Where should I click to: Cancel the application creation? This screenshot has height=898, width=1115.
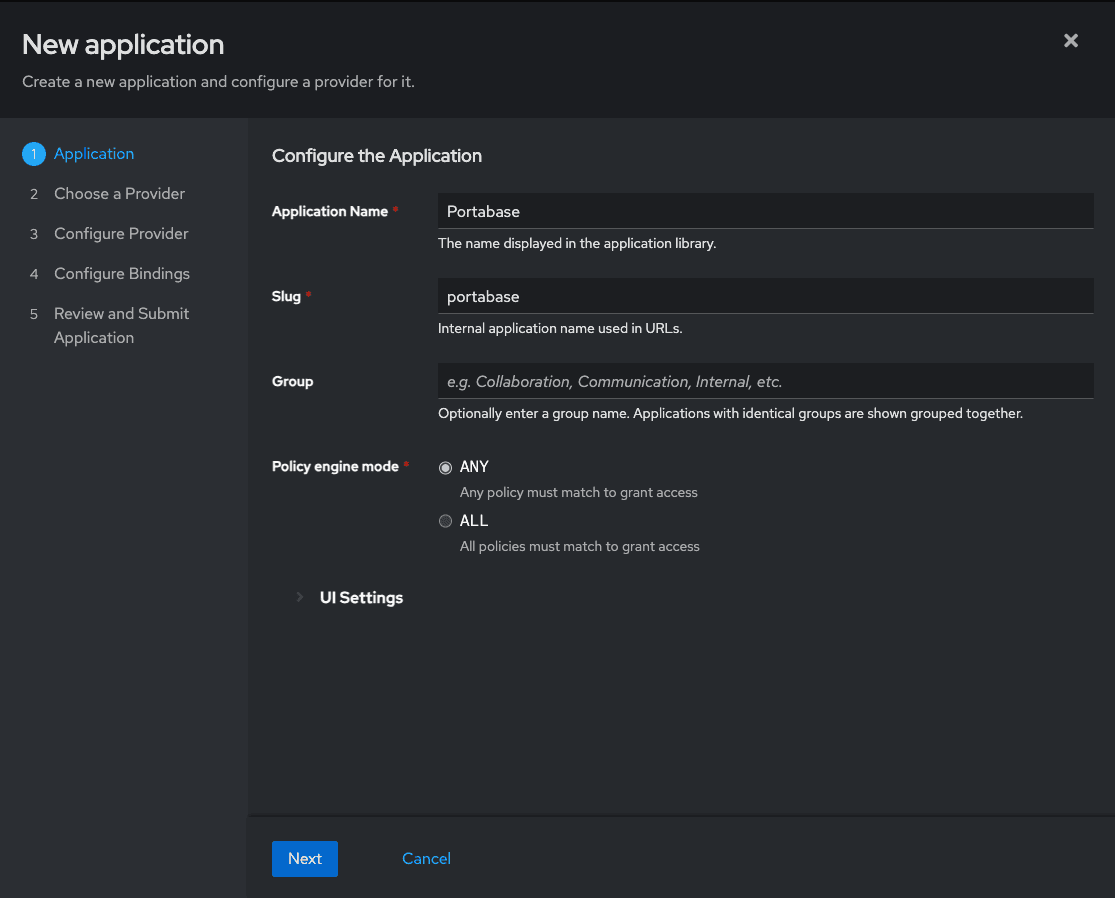[425, 858]
